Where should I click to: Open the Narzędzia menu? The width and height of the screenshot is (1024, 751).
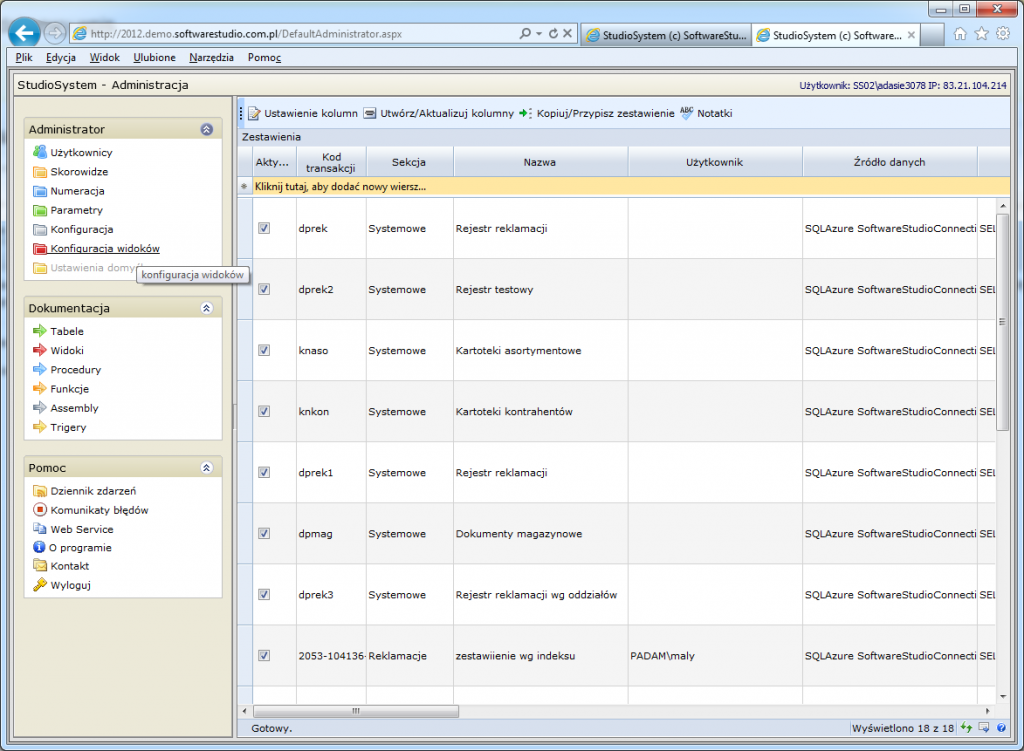pos(211,58)
